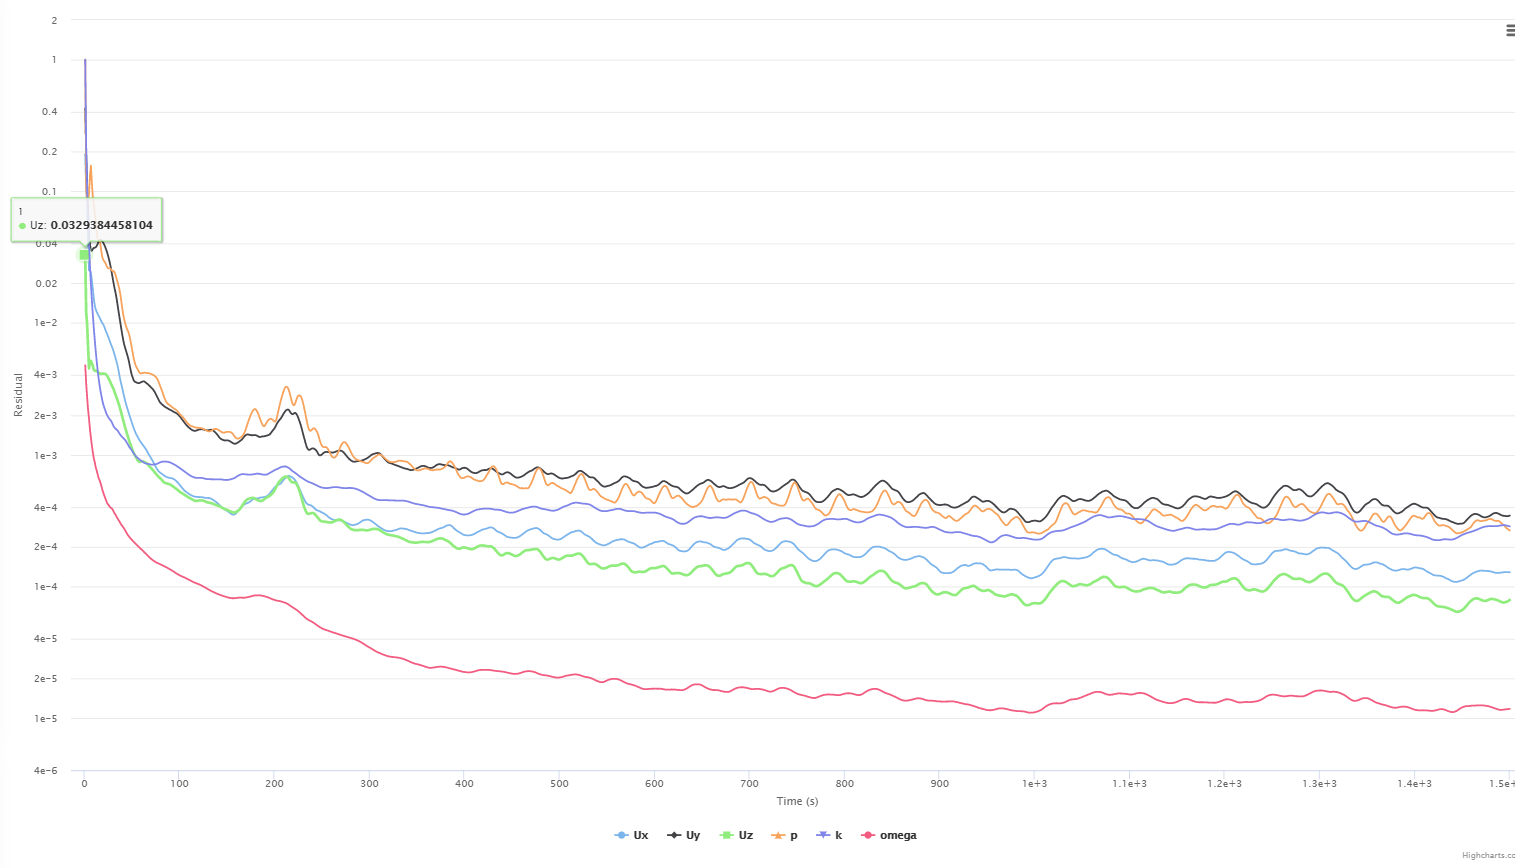Click the "Time (s)" axis title

(797, 801)
